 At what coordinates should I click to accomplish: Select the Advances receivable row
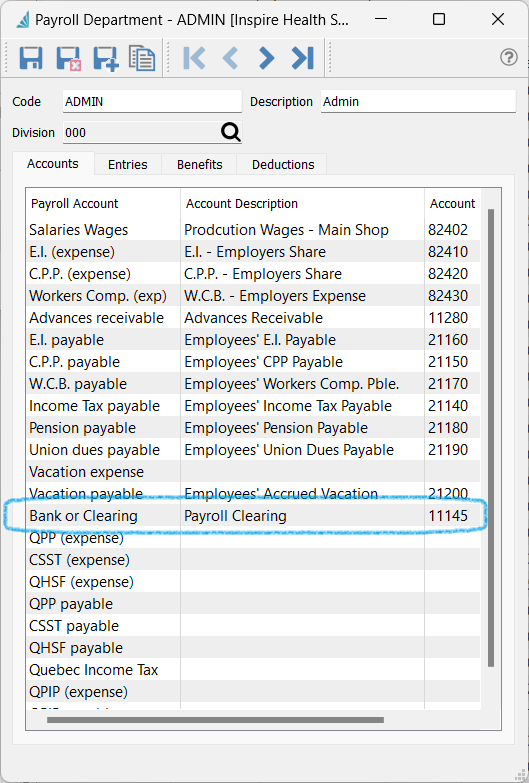point(253,318)
